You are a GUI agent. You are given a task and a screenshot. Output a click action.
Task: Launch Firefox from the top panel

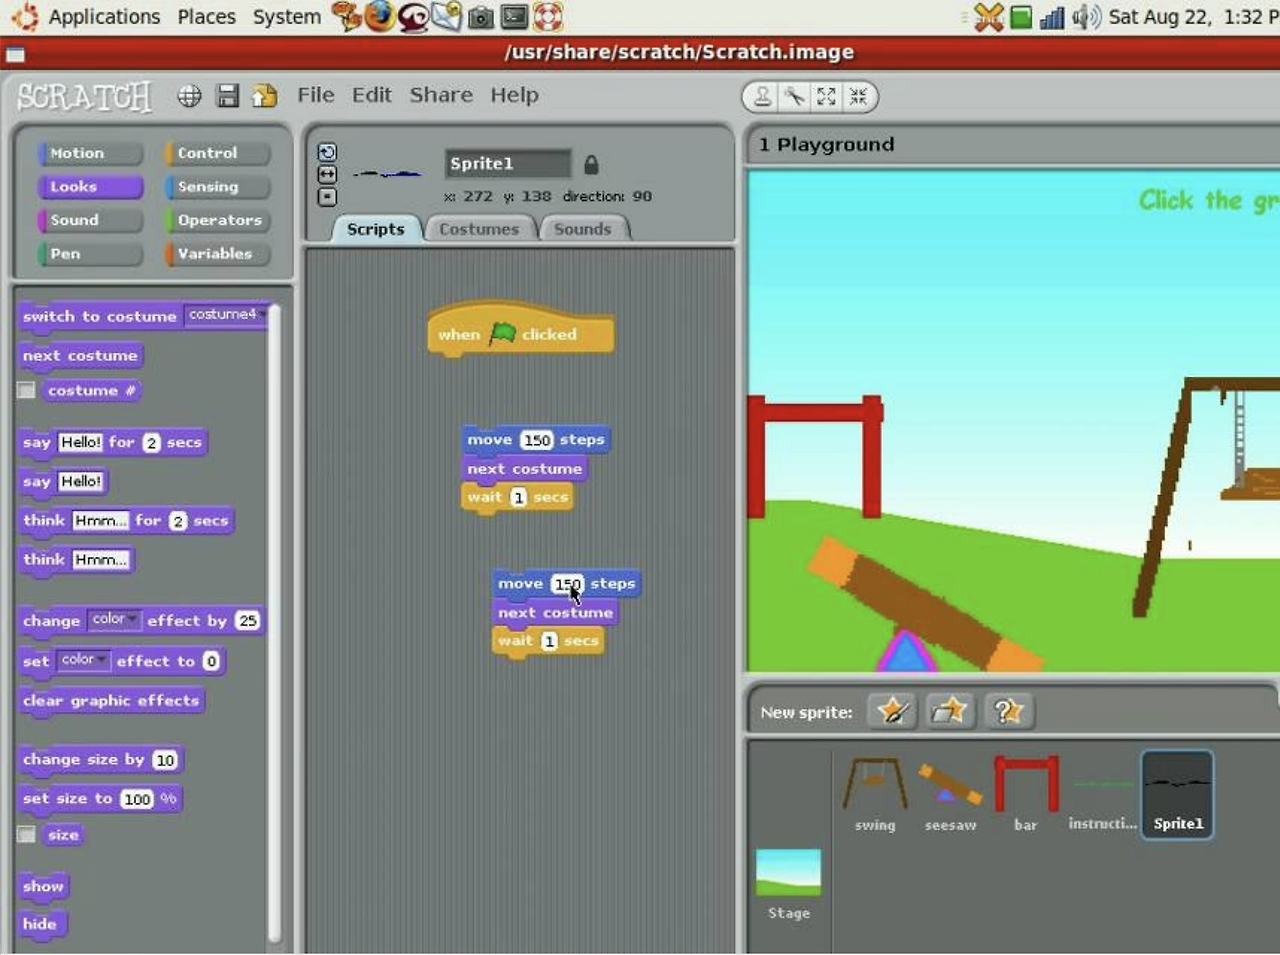379,16
